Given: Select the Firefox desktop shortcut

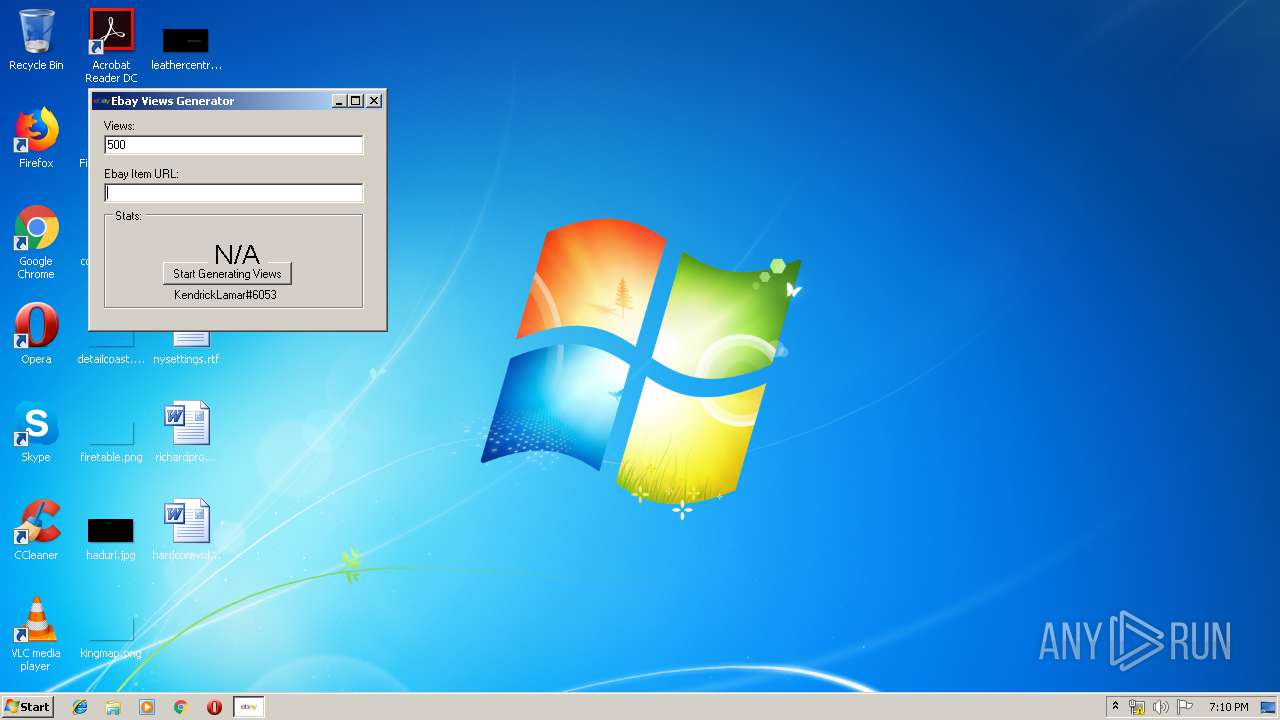Looking at the screenshot, I should point(36,138).
